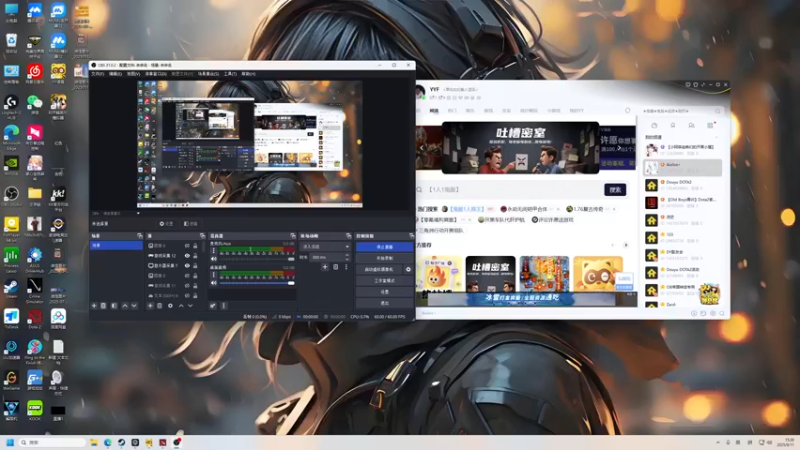
Task: Open the scene transition type dropdown
Action: tap(326, 246)
